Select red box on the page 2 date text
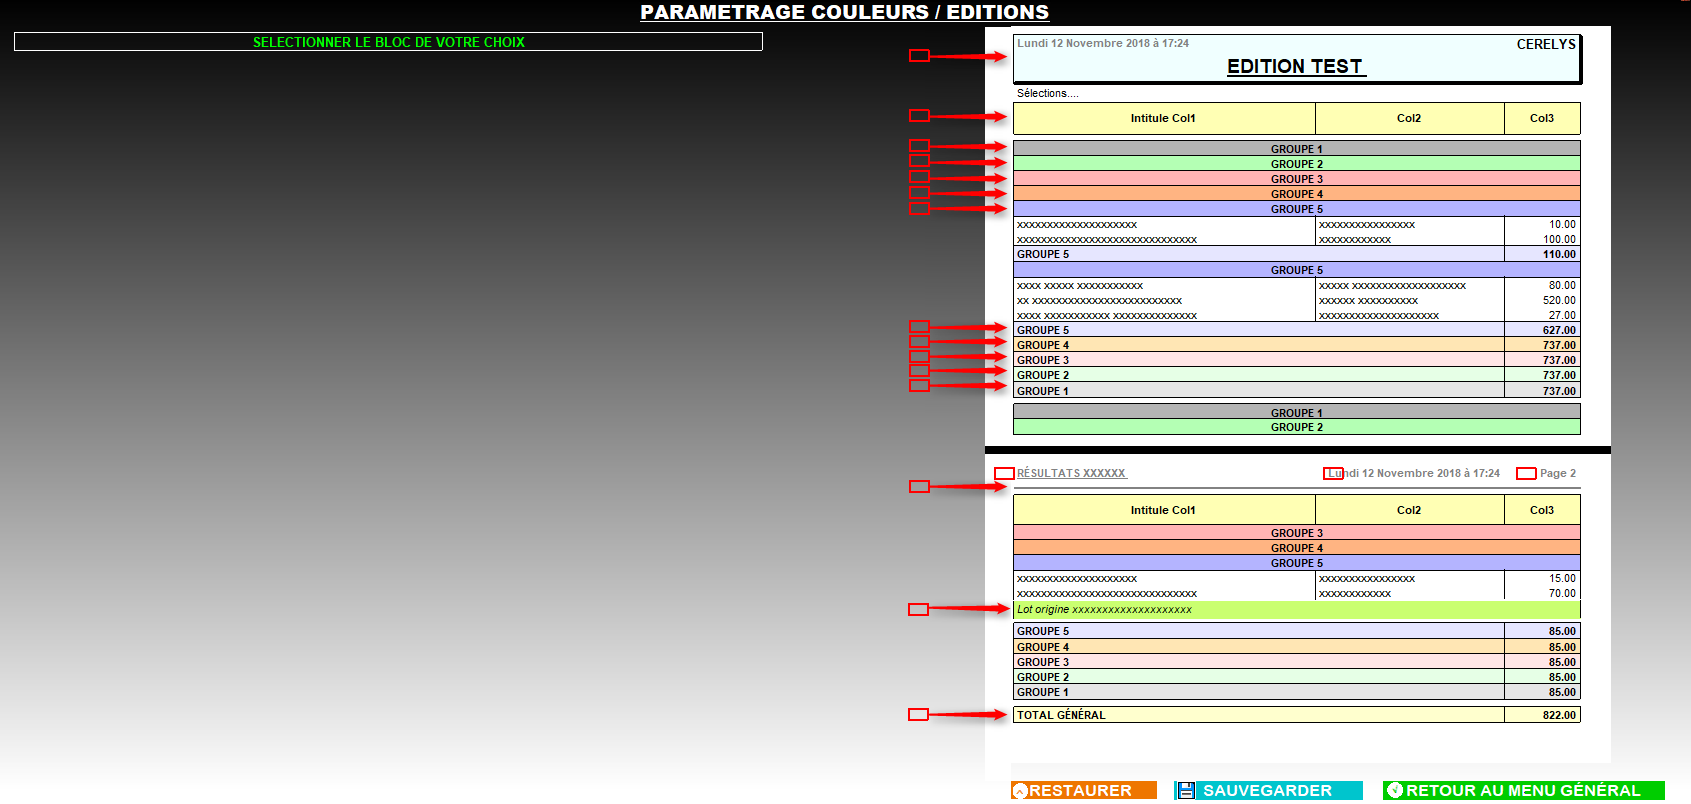 pos(1333,474)
